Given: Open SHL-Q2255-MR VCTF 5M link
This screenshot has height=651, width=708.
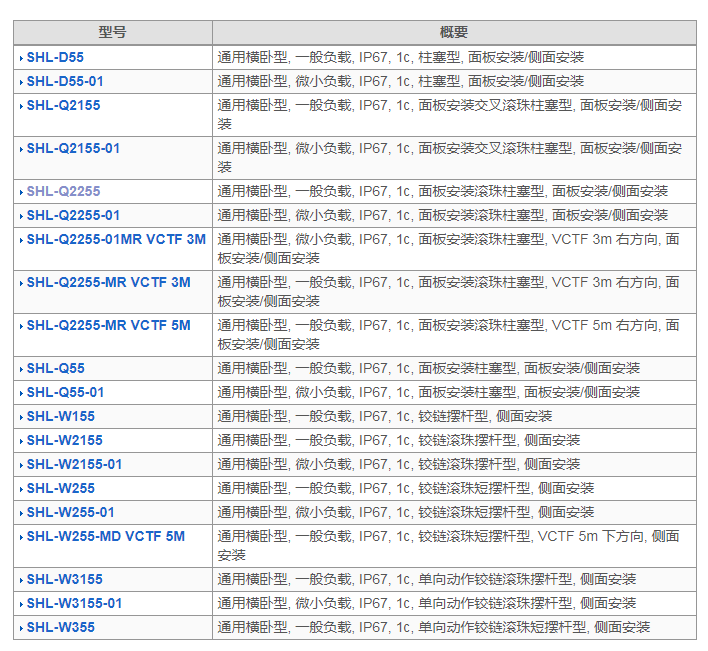Looking at the screenshot, I should [x=108, y=325].
